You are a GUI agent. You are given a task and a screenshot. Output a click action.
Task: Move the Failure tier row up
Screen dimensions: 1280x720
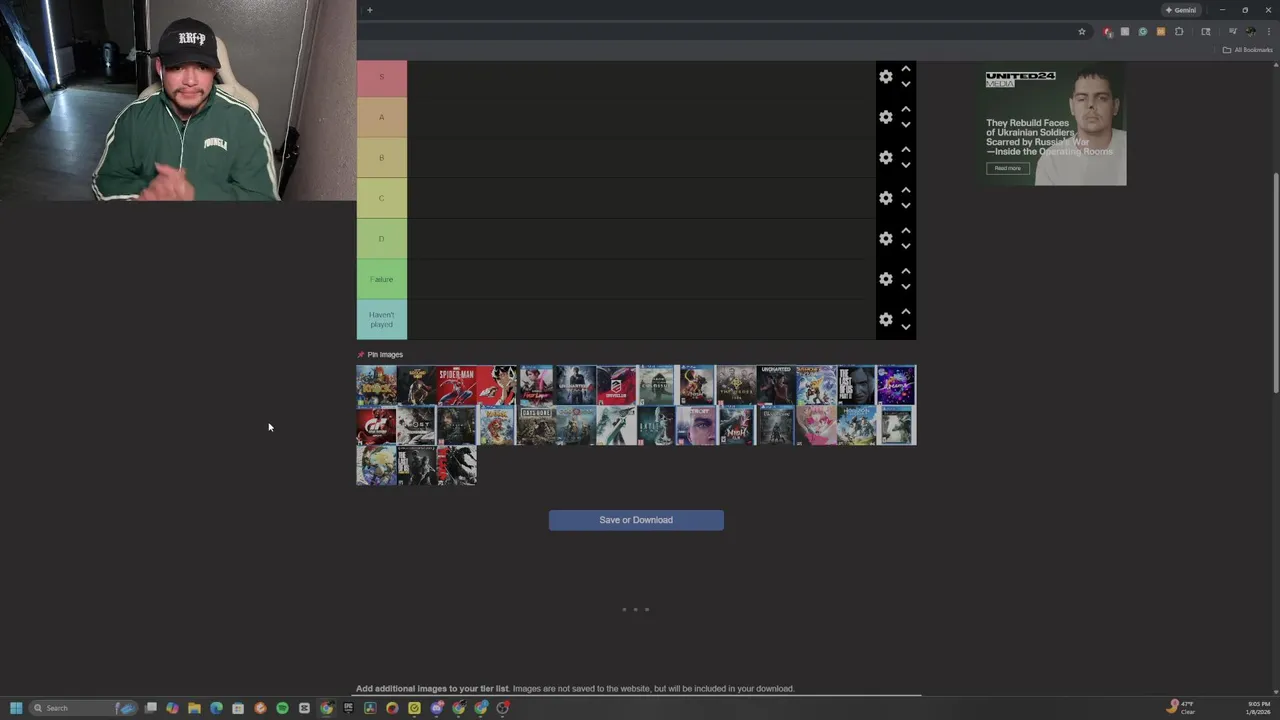(906, 271)
